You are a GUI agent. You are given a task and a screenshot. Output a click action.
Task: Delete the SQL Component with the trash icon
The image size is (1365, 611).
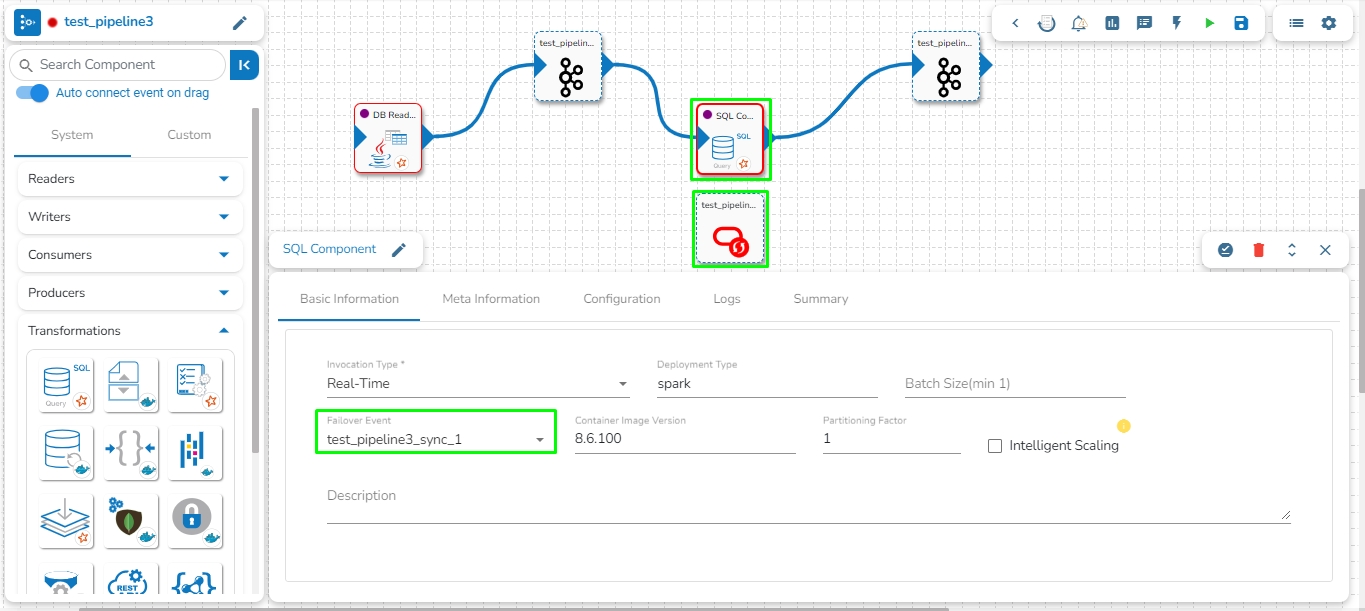[1258, 250]
